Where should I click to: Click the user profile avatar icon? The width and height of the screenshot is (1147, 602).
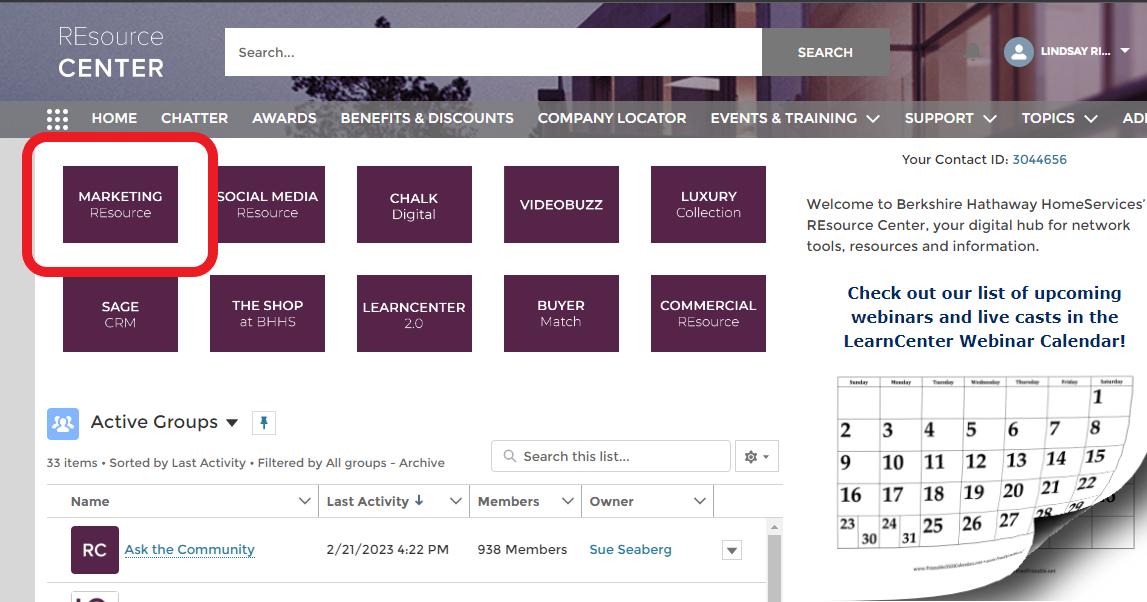(x=1018, y=52)
